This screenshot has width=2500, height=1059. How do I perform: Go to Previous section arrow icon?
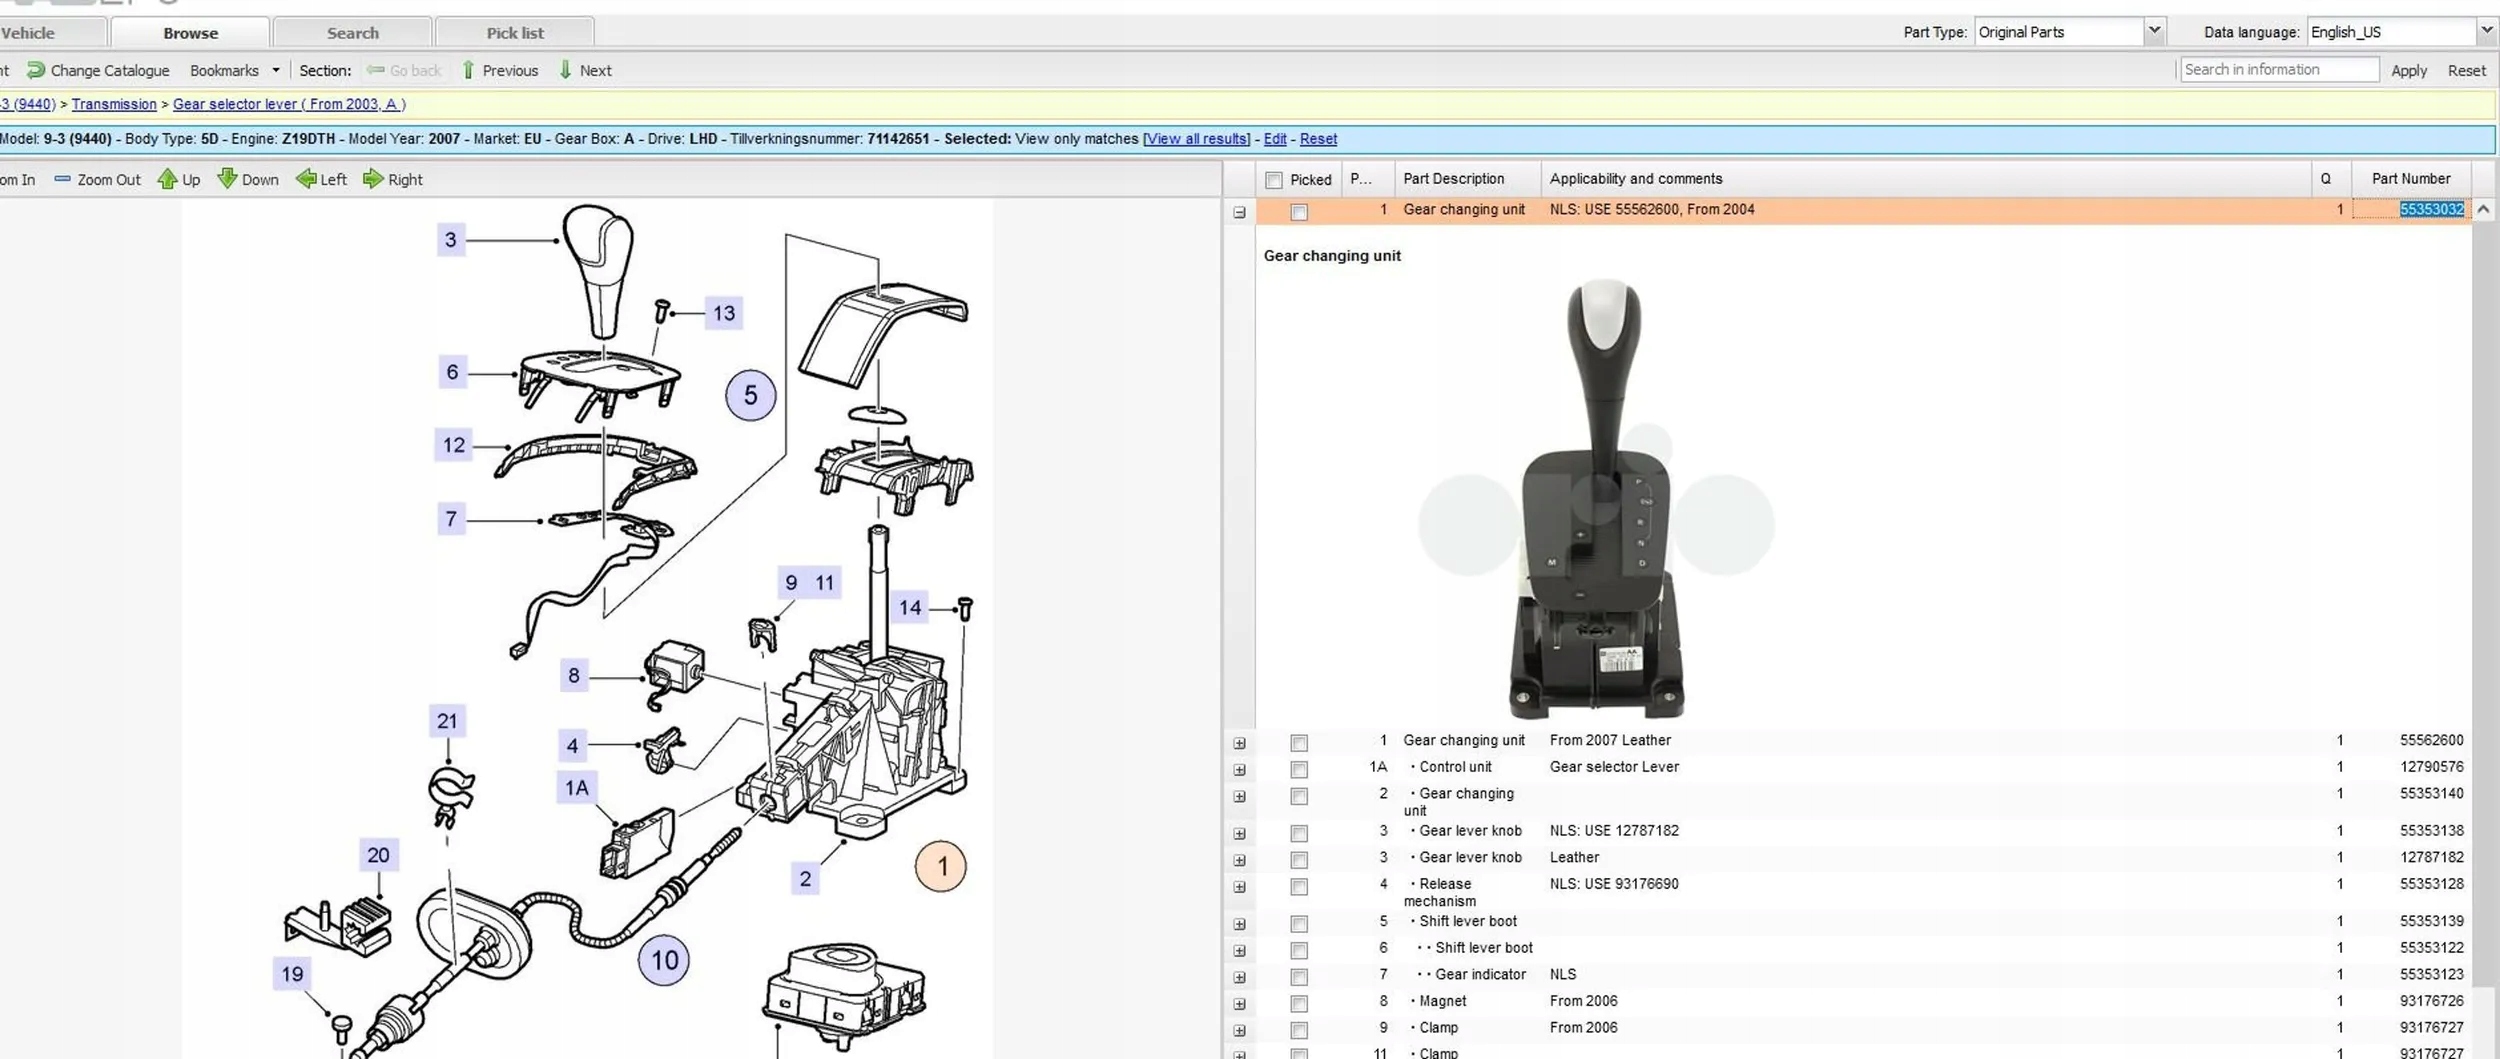(468, 70)
